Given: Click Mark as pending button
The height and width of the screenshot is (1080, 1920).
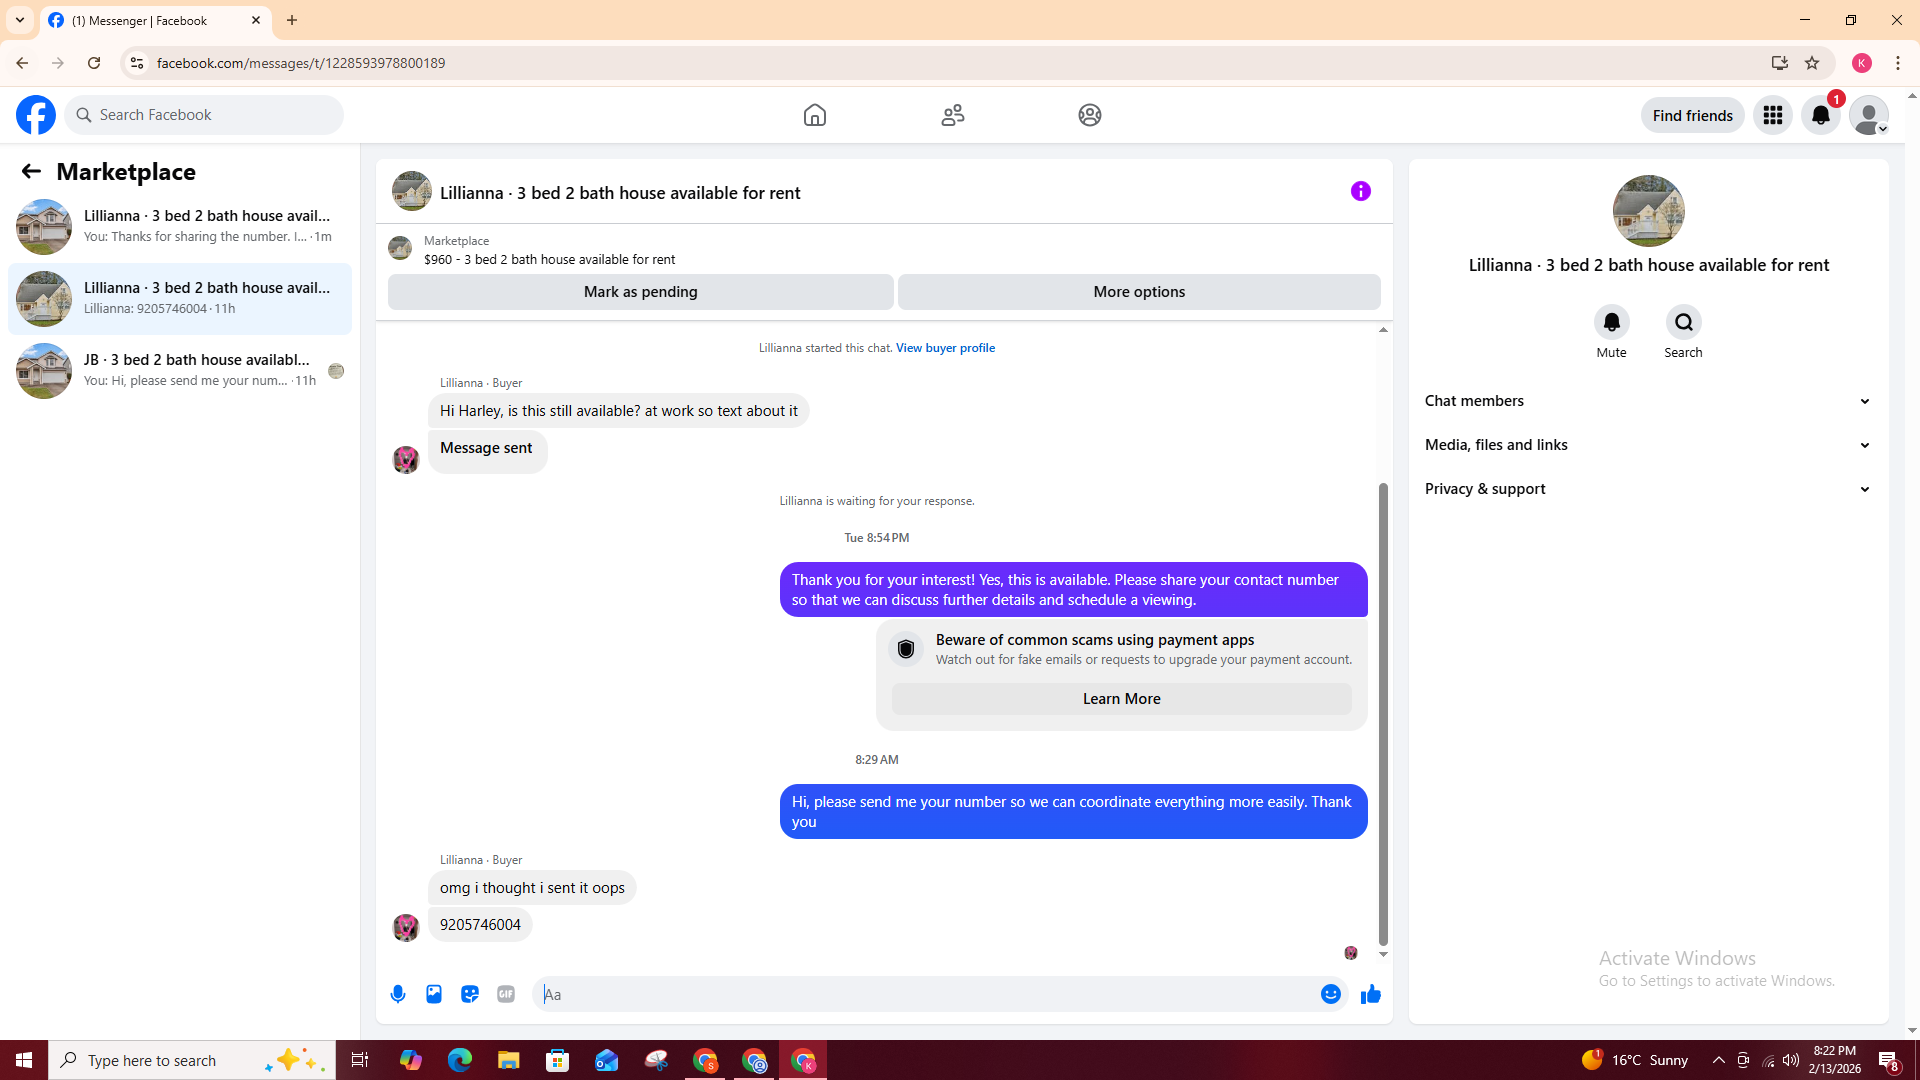Looking at the screenshot, I should tap(640, 292).
